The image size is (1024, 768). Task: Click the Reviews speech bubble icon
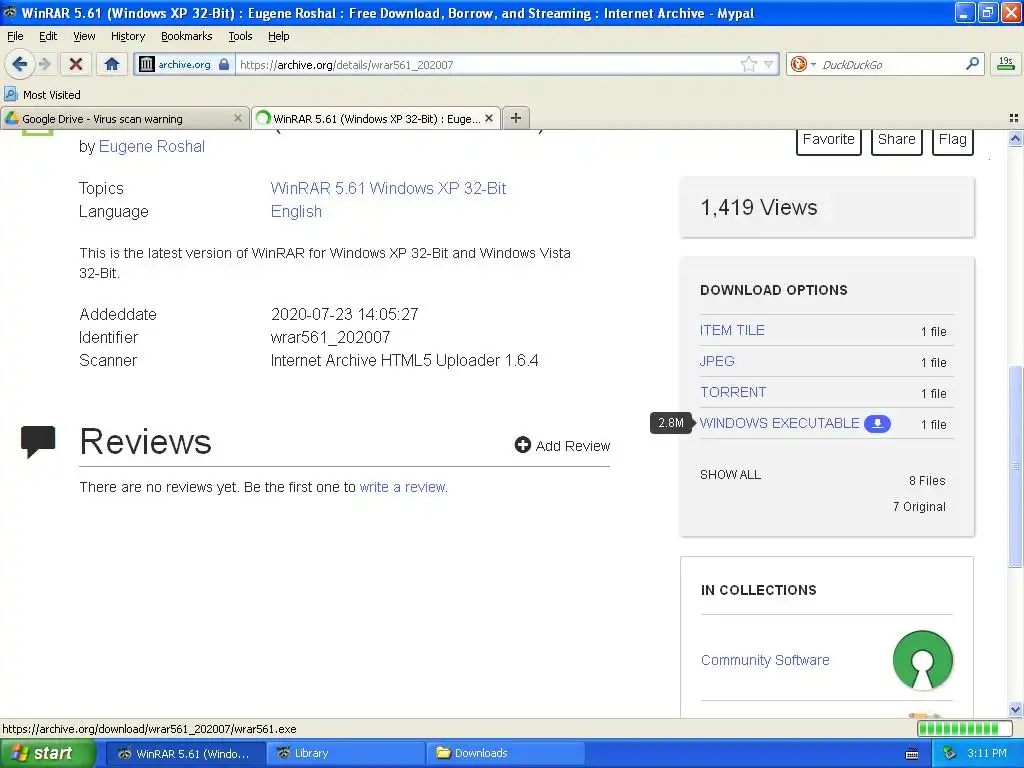click(x=38, y=441)
